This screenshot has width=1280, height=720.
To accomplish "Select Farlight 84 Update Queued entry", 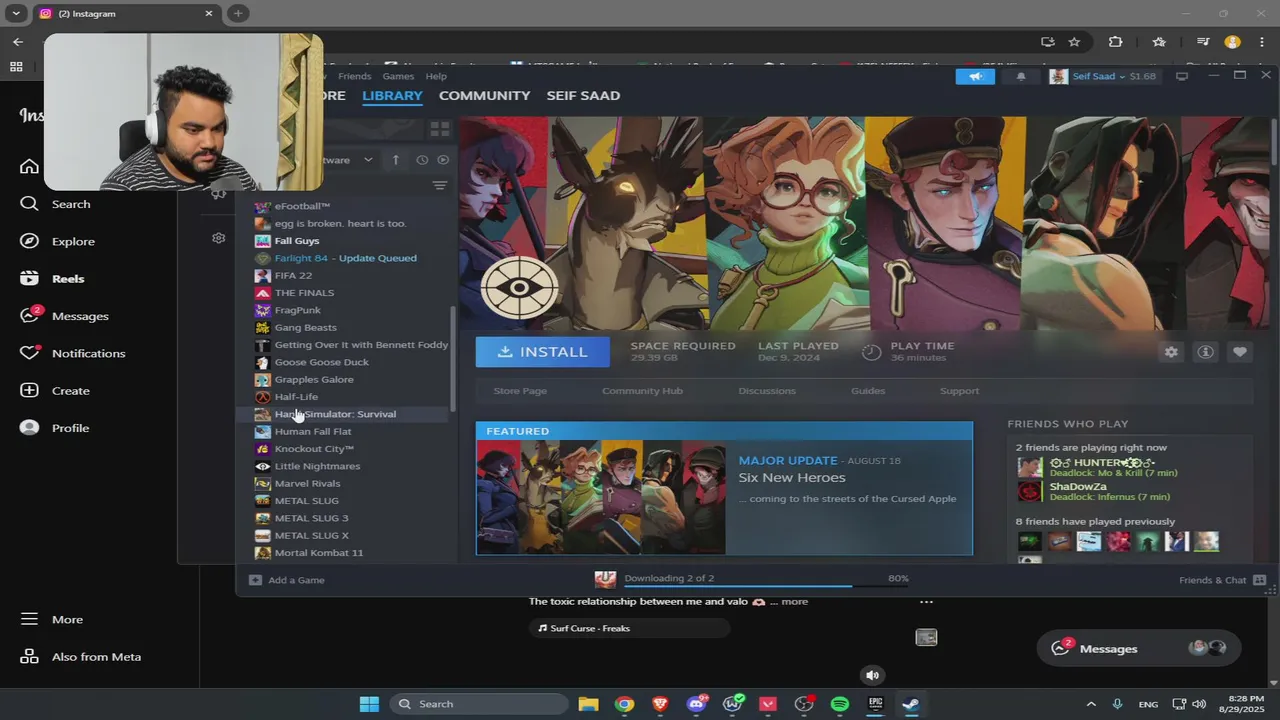I will click(344, 258).
